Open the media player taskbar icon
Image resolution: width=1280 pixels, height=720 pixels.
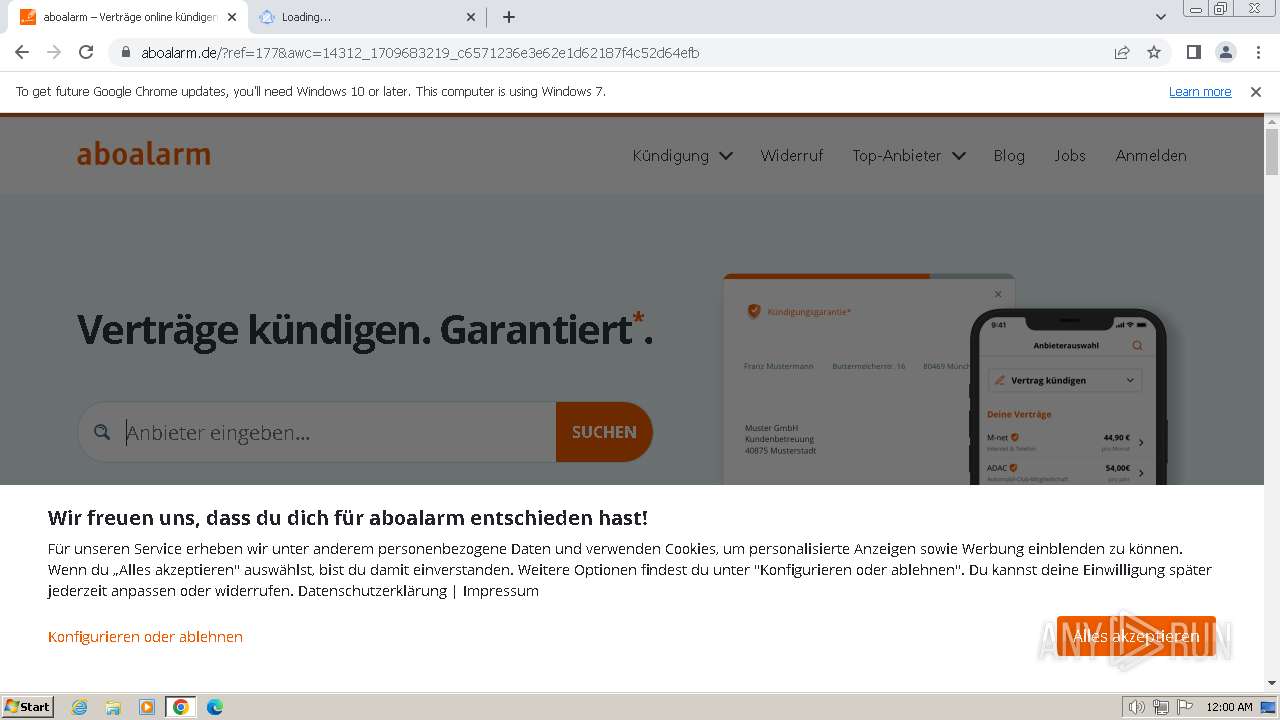pyautogui.click(x=147, y=707)
